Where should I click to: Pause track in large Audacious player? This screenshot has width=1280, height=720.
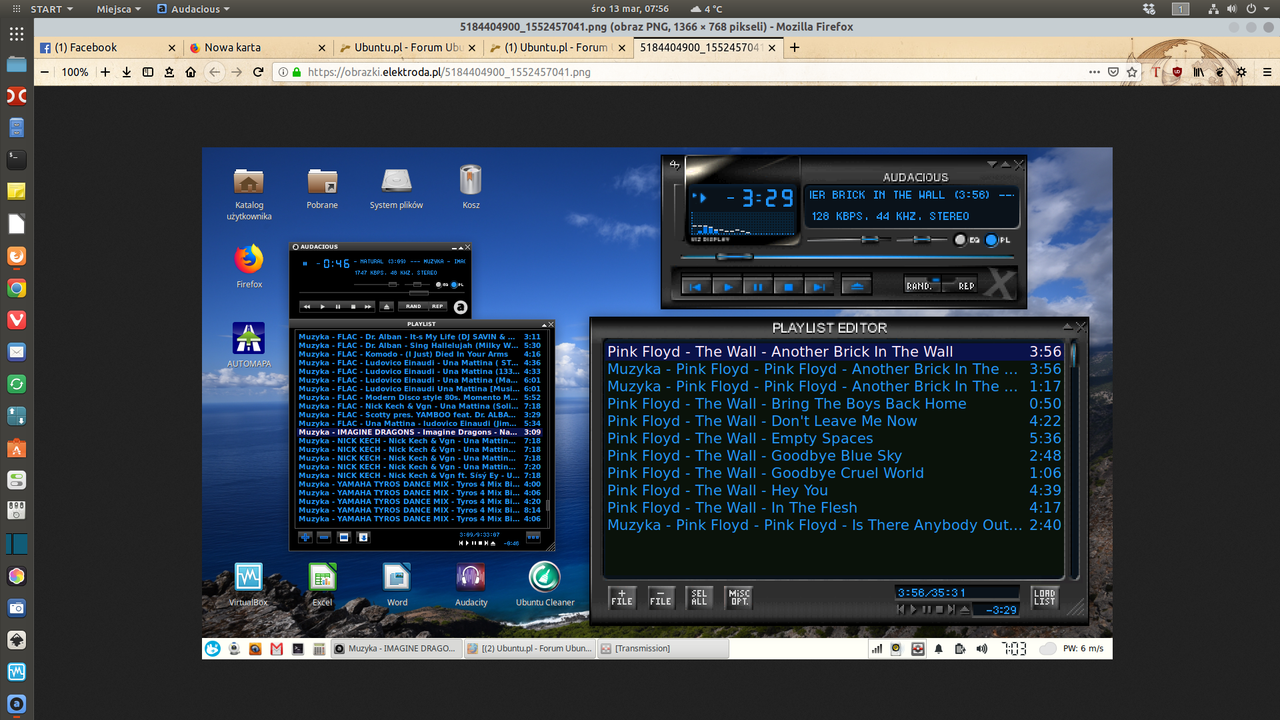click(757, 286)
